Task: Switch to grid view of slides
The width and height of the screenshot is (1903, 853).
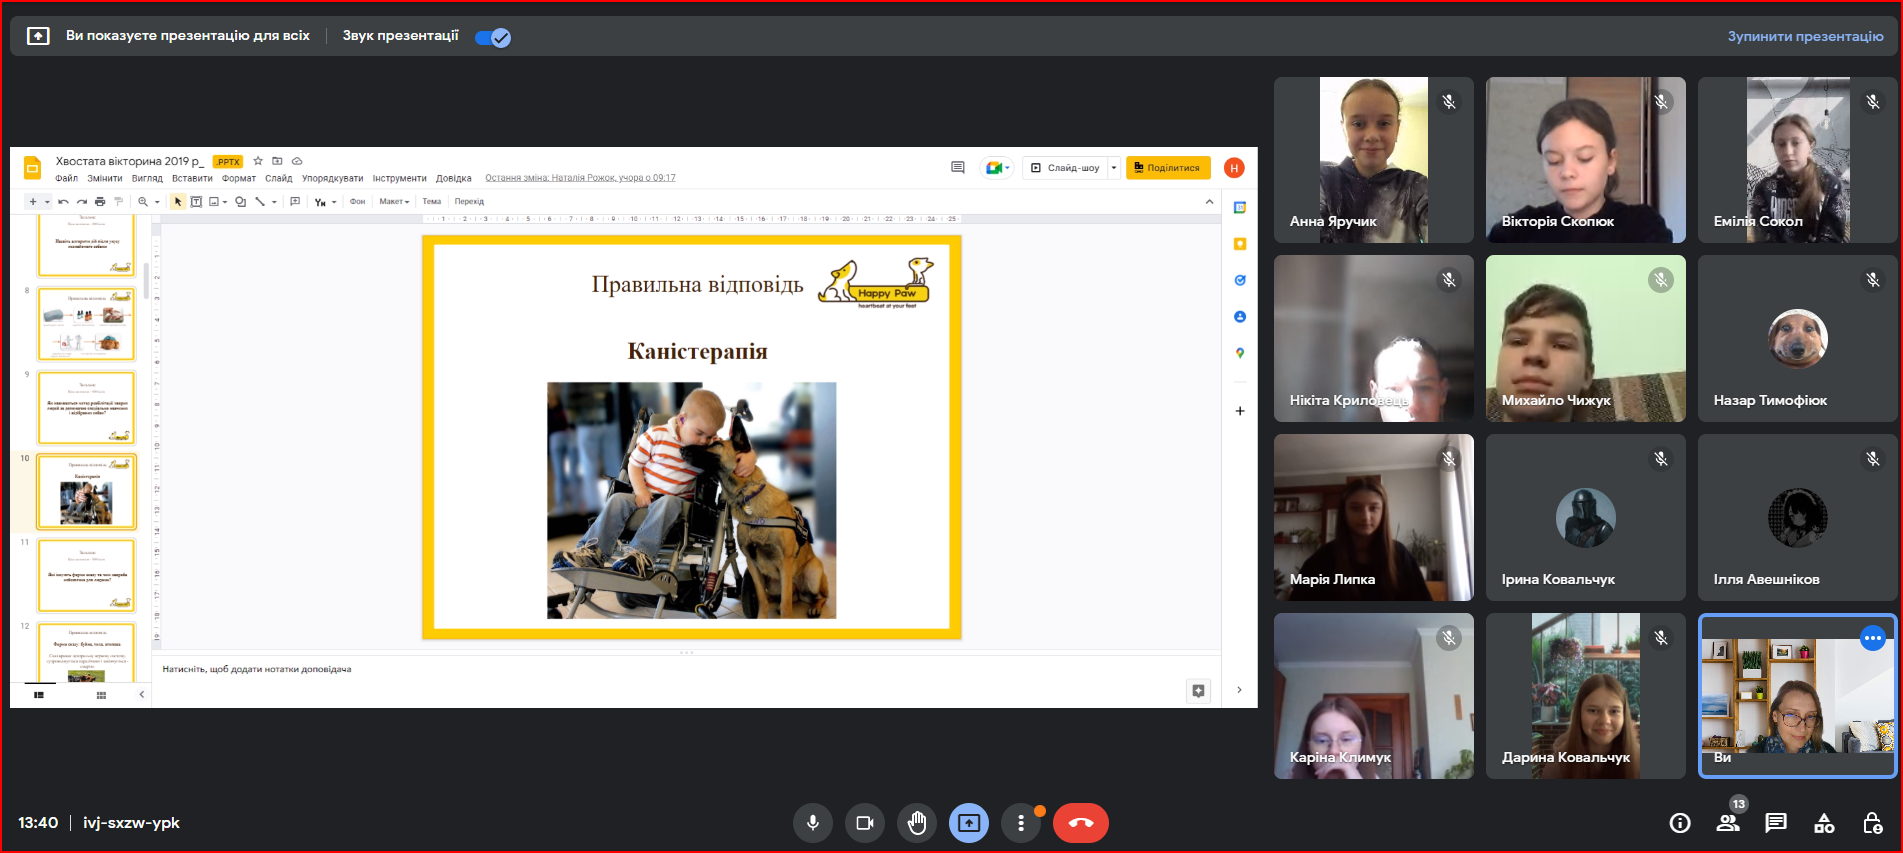Action: [101, 695]
